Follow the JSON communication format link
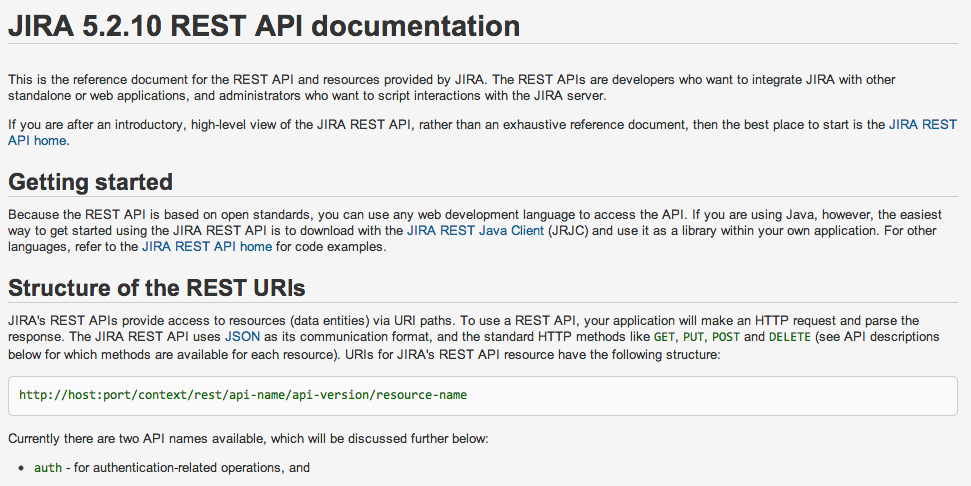Screen dimensions: 971x486 coord(242,337)
